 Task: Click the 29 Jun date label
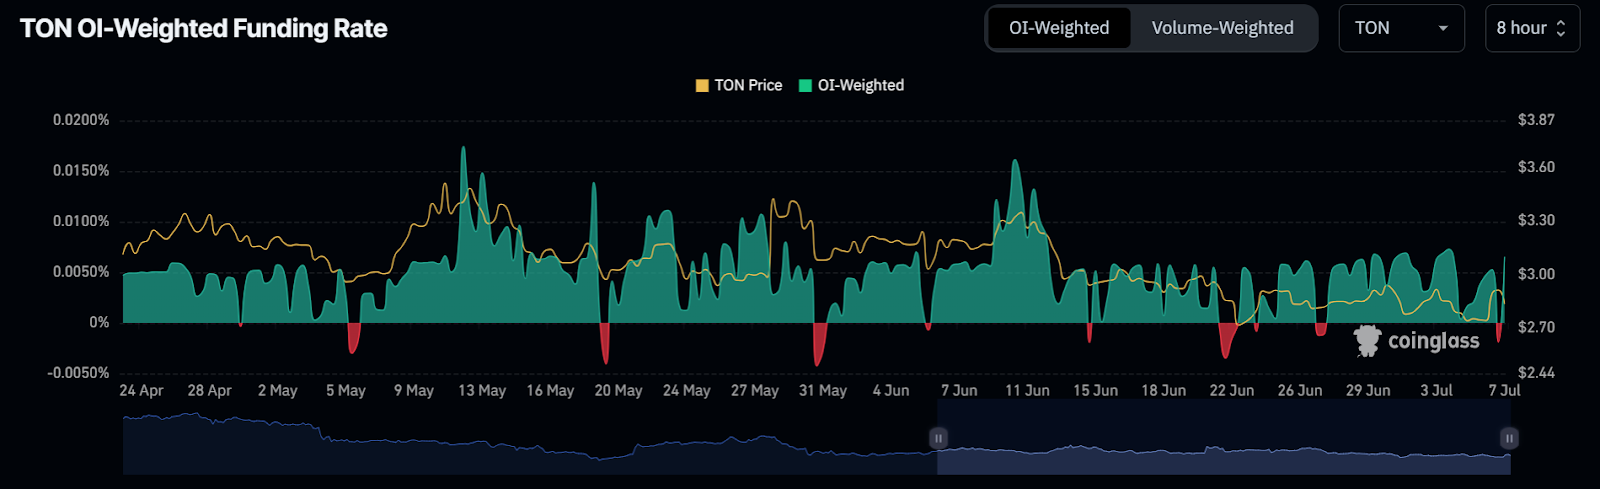tap(1368, 390)
